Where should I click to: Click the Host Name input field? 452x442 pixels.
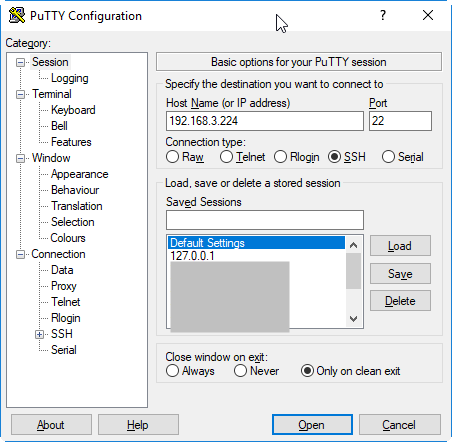pos(265,121)
